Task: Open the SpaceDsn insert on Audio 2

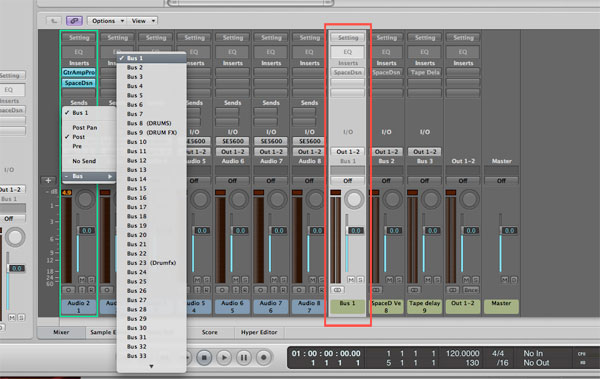Action: (x=79, y=83)
